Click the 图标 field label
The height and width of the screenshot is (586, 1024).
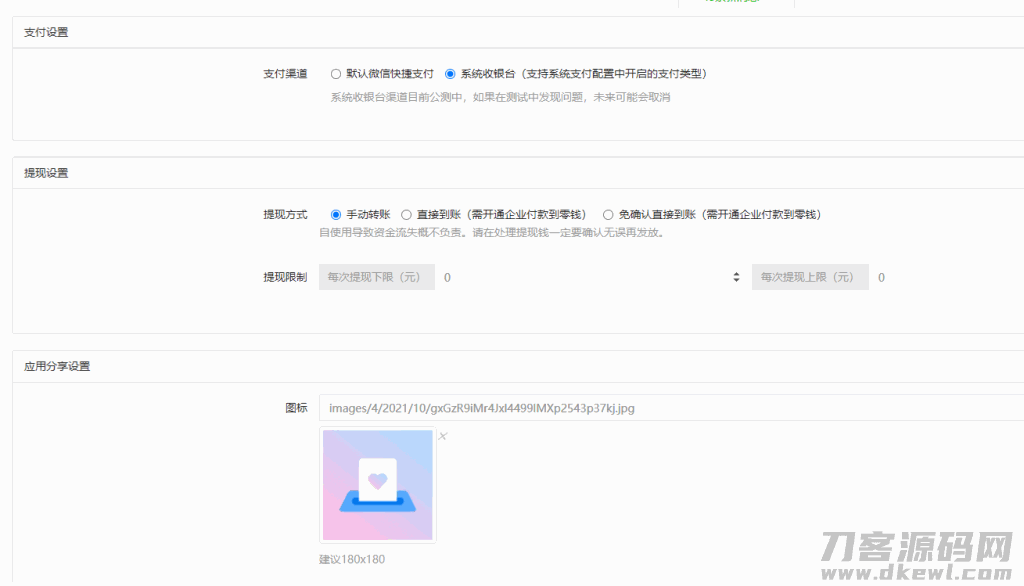click(296, 408)
